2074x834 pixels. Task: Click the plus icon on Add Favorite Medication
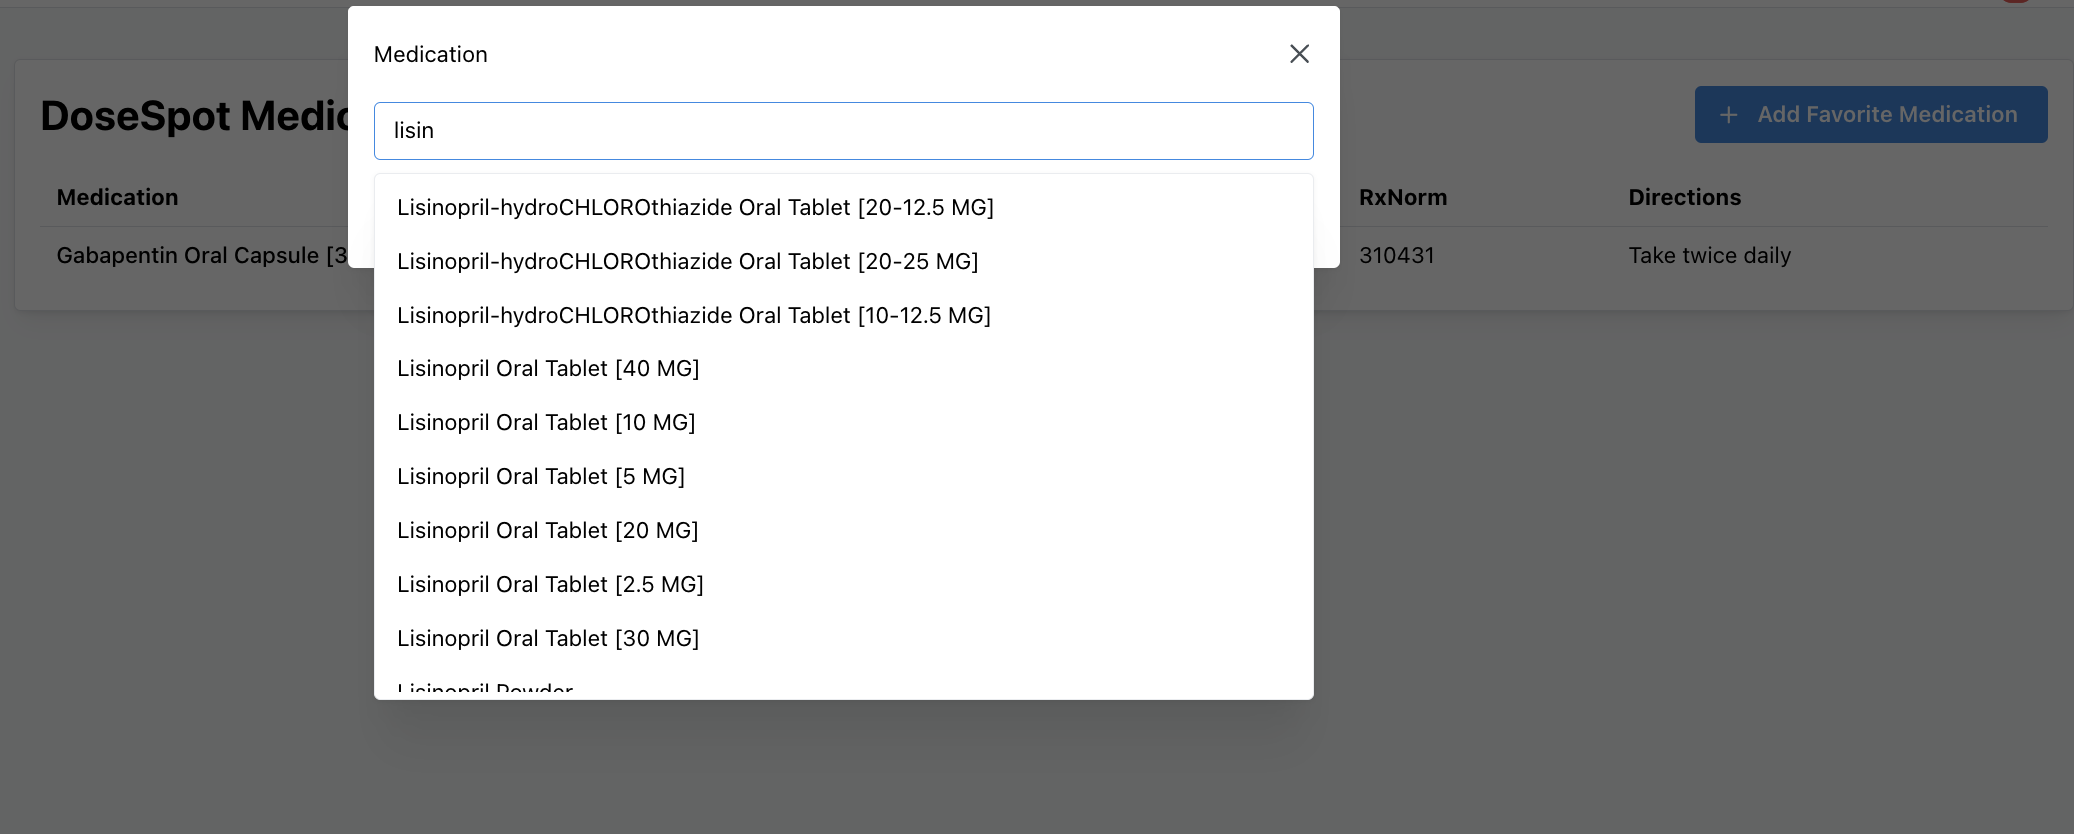point(1728,115)
